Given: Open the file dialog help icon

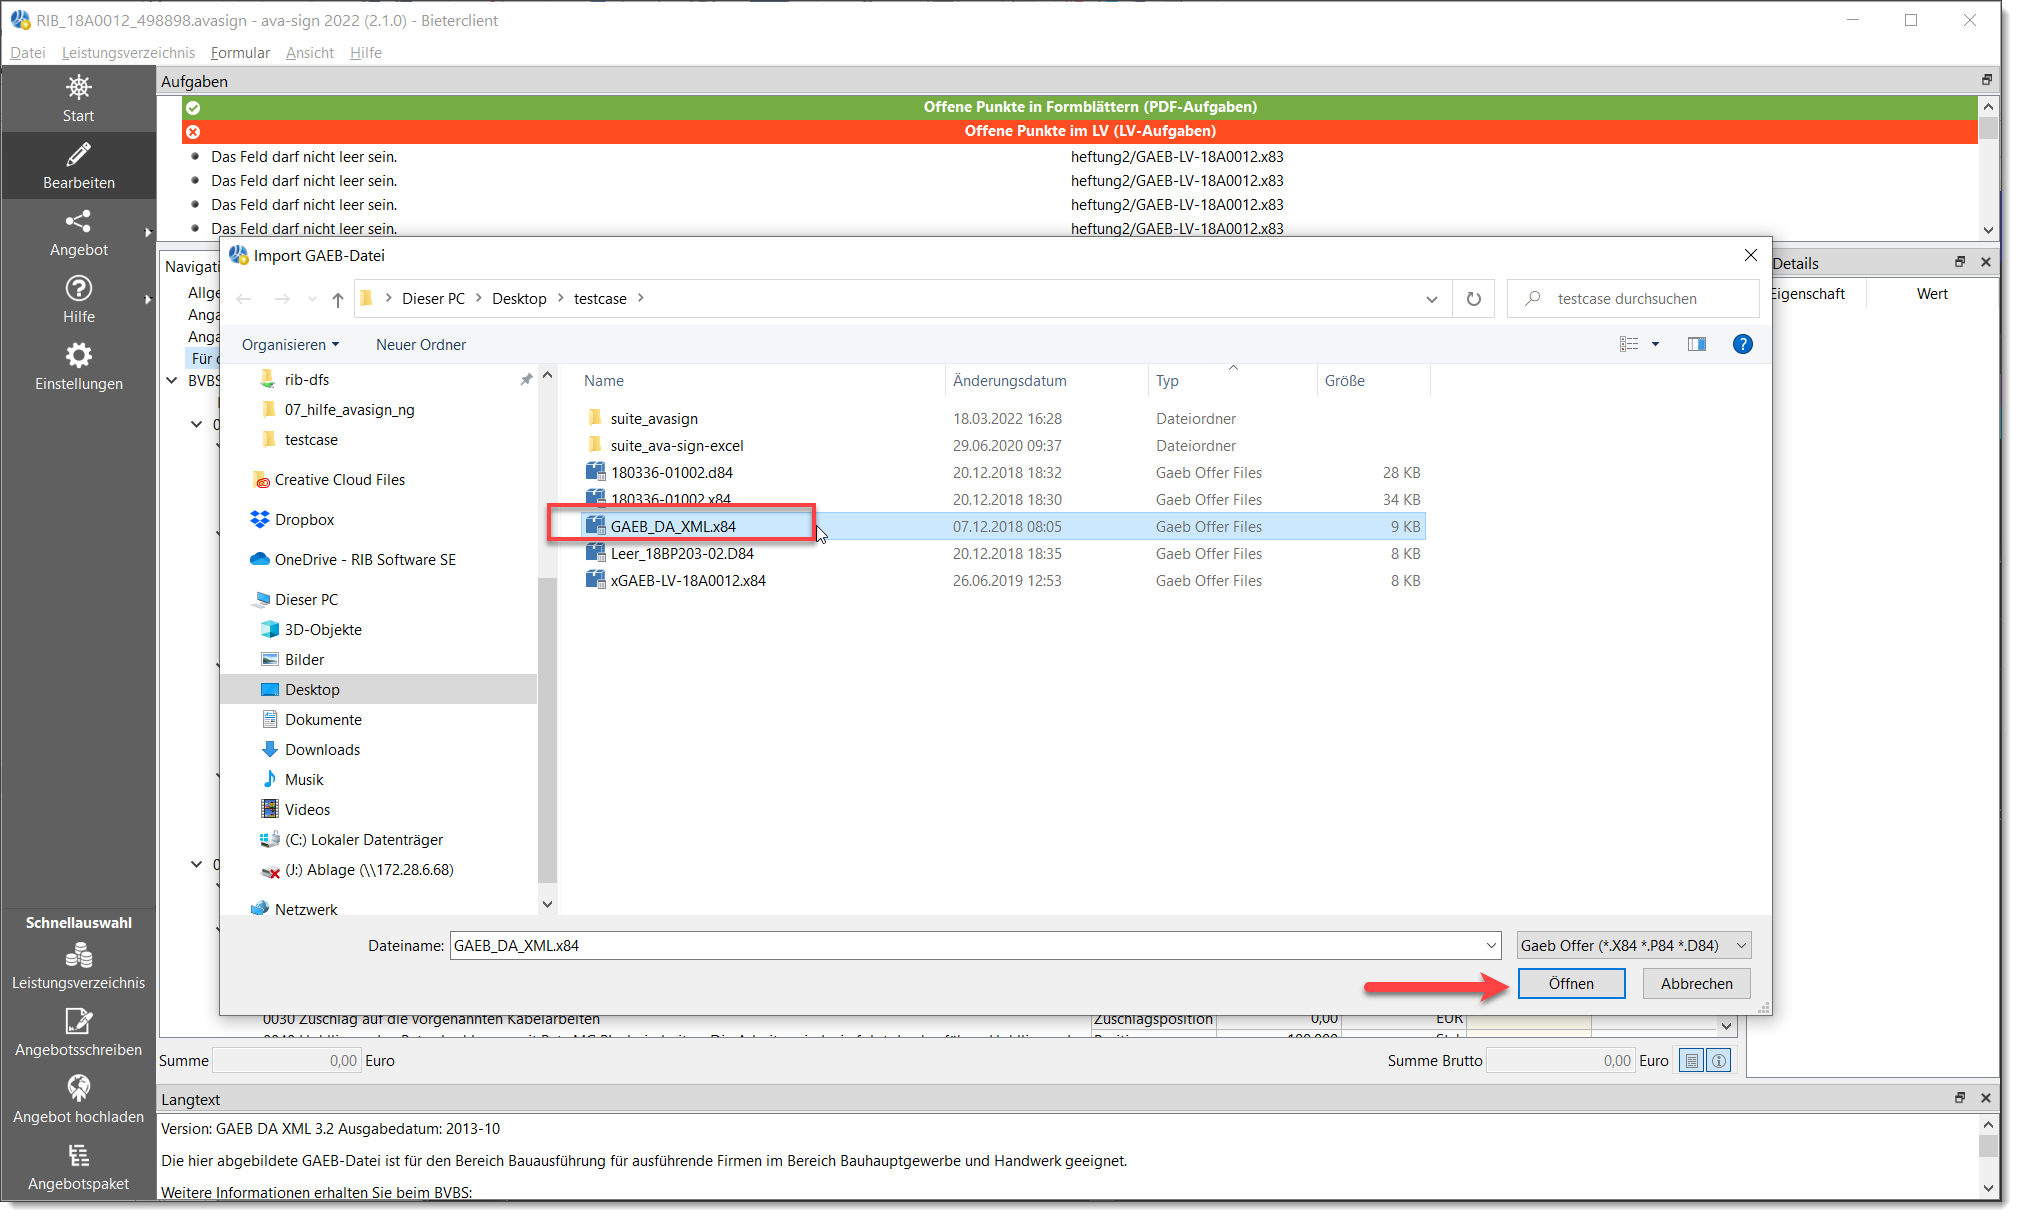Looking at the screenshot, I should [1742, 344].
